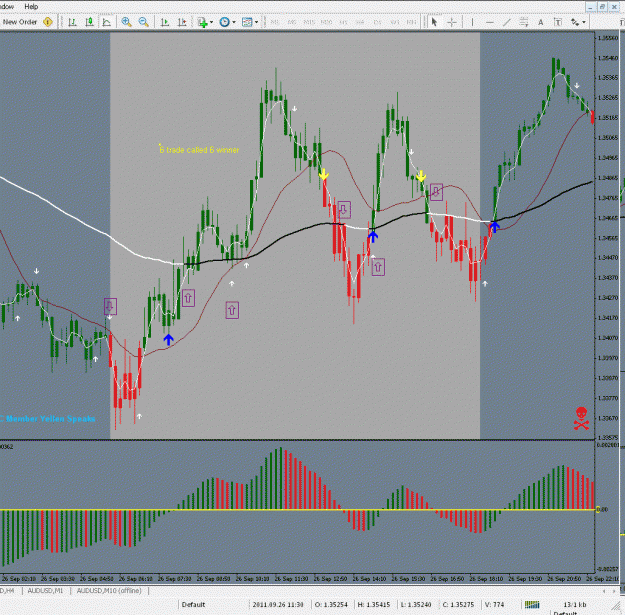Screen dimensions: 625x615
Task: Open the Help menu
Action: point(31,6)
